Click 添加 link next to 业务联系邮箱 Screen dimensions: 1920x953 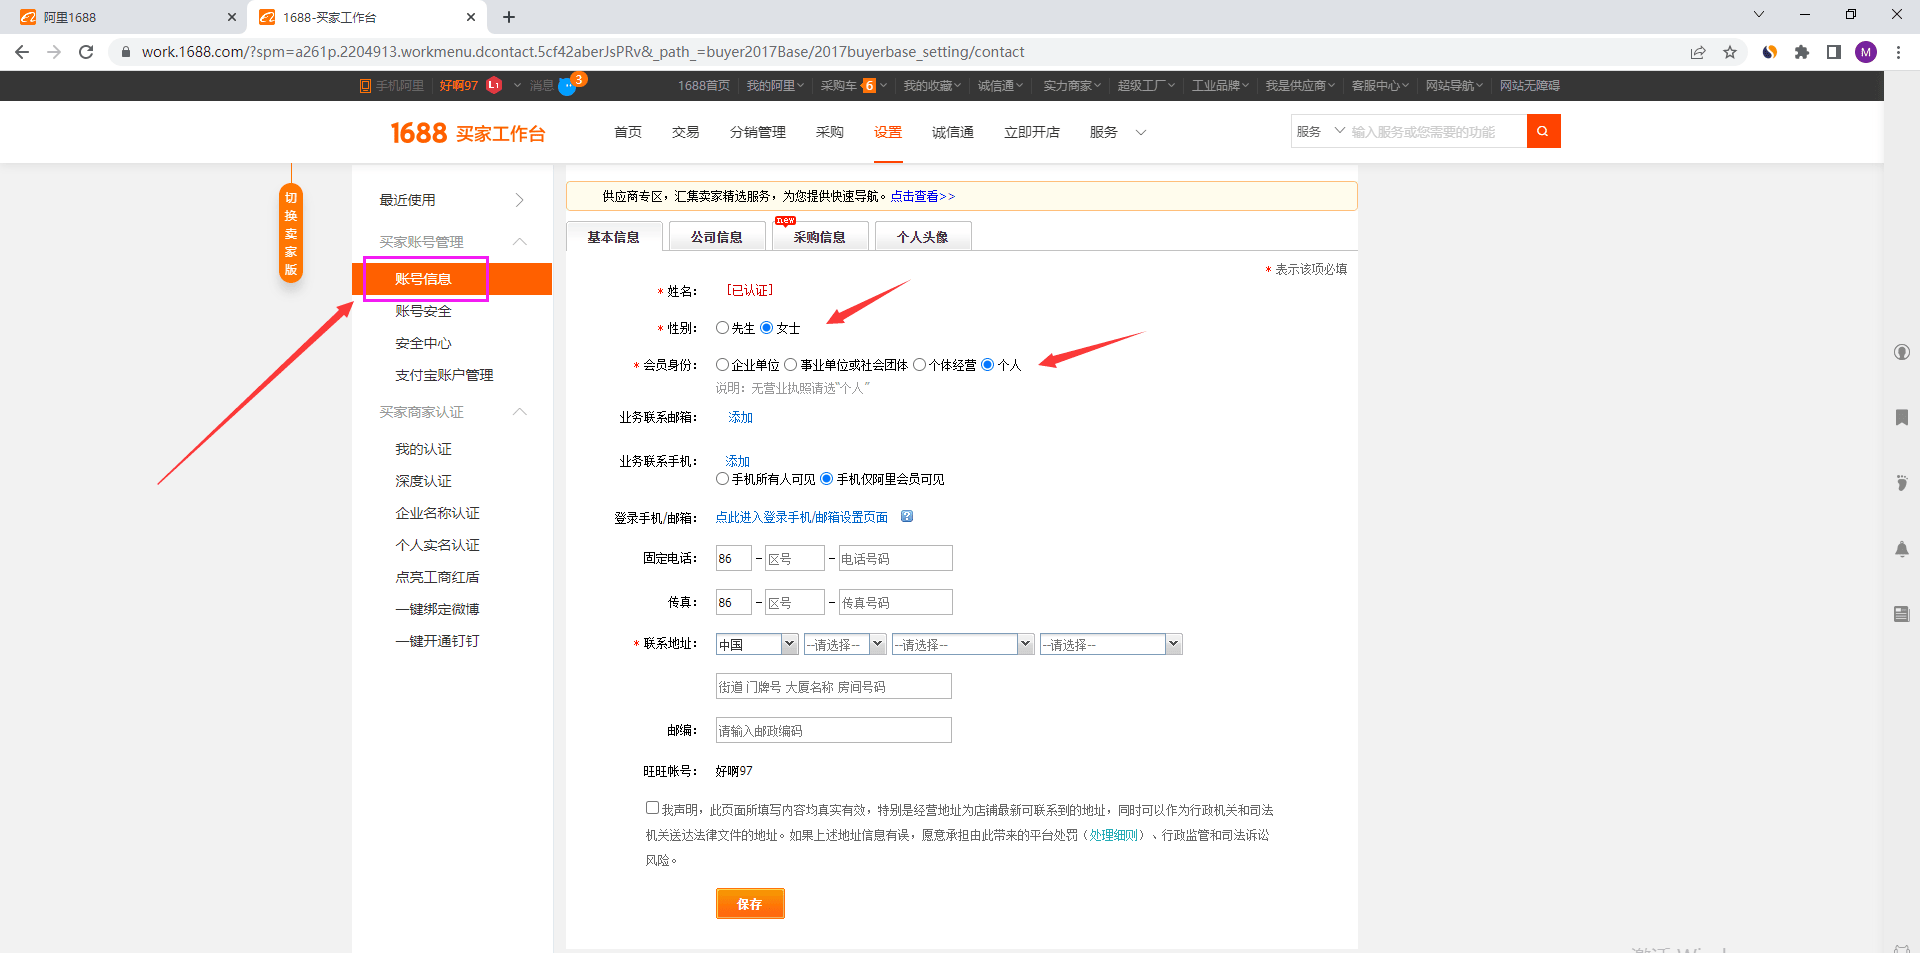740,417
